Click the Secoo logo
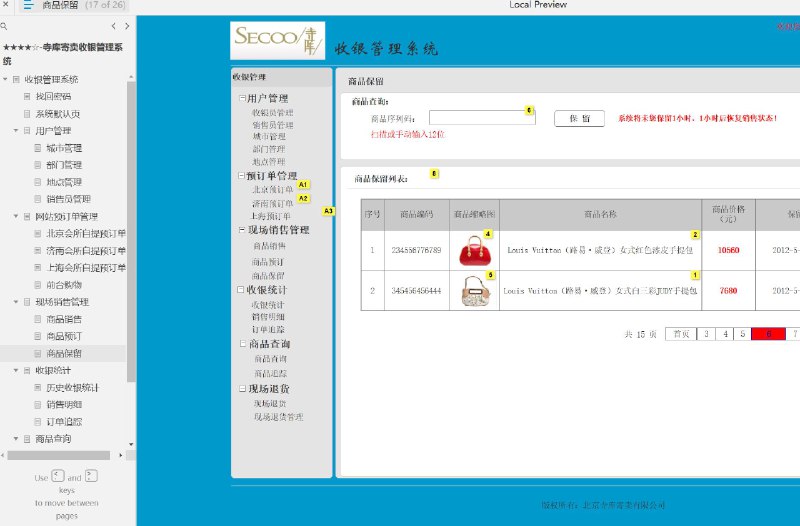The image size is (800, 526). [278, 41]
